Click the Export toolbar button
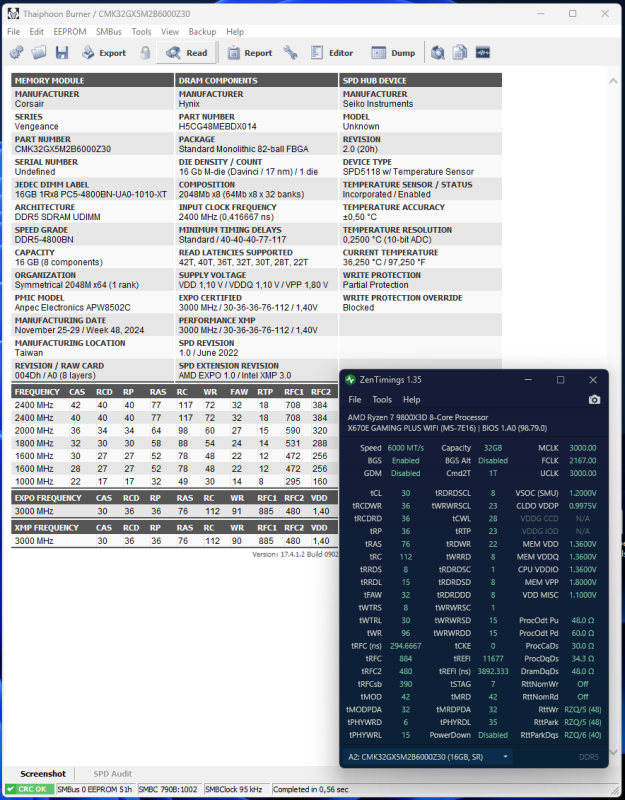The height and width of the screenshot is (800, 625). point(104,53)
